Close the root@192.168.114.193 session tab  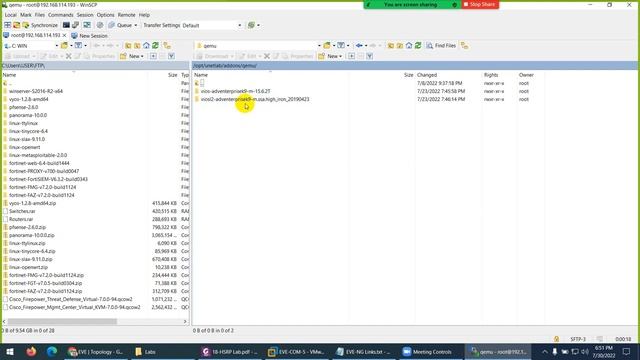click(x=64, y=36)
